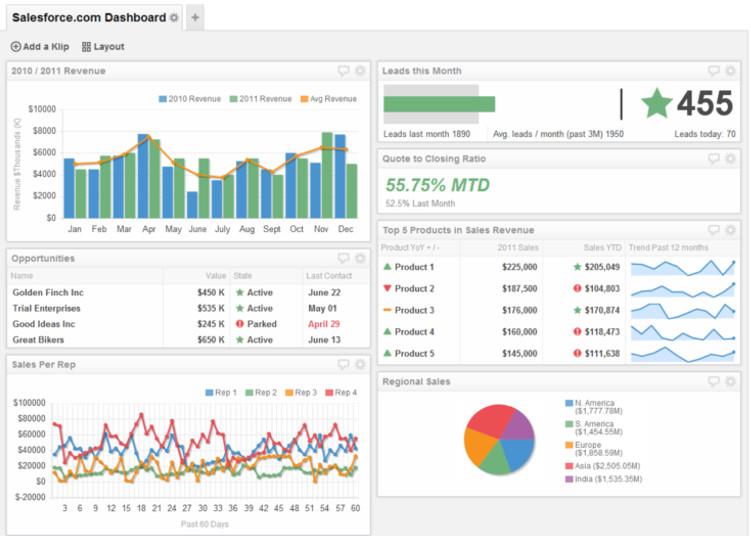This screenshot has width=751, height=536.
Task: Click the green star next to 455
Action: [x=657, y=103]
